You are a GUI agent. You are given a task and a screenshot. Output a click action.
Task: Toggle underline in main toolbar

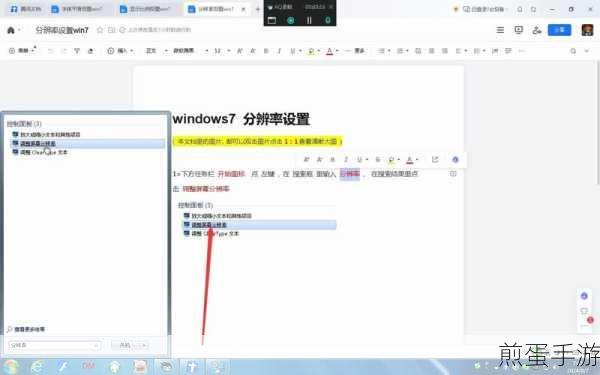pos(293,51)
